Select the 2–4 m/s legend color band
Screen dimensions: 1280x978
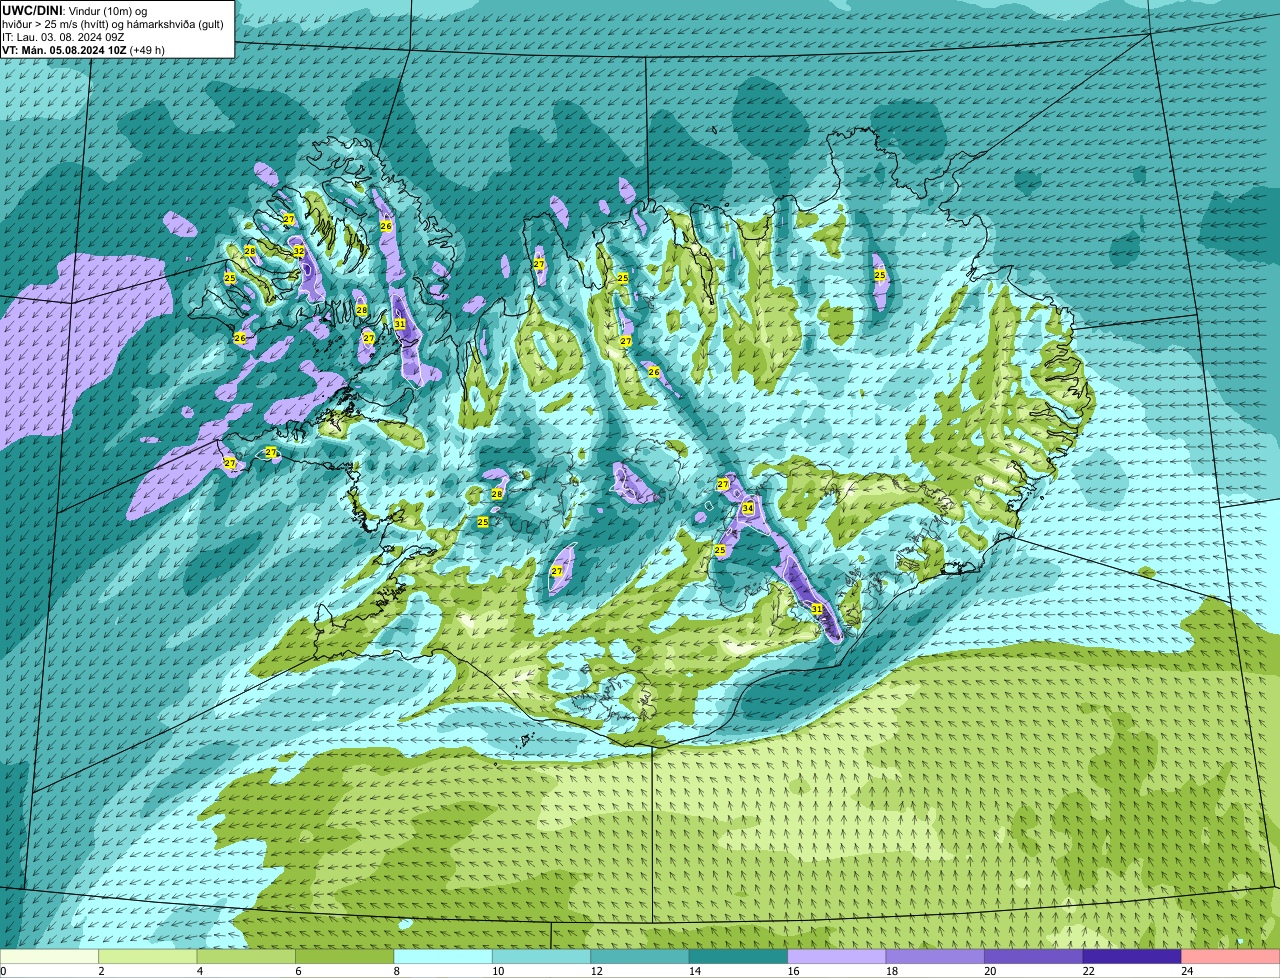[x=149, y=956]
